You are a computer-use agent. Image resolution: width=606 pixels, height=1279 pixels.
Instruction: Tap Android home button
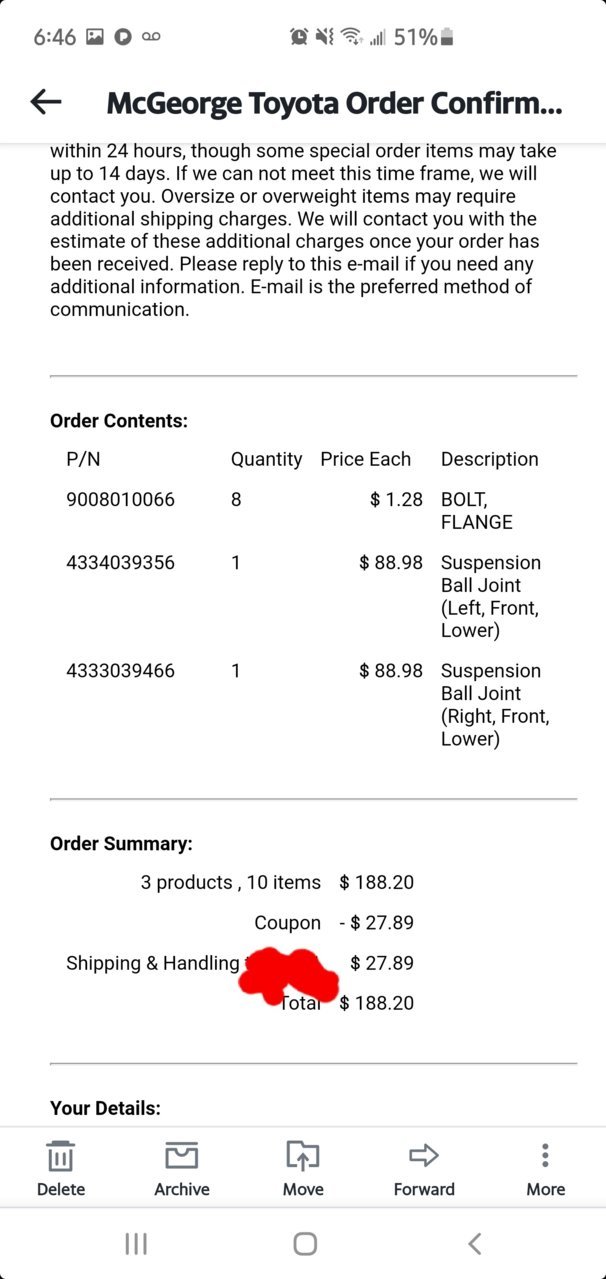[x=305, y=1243]
